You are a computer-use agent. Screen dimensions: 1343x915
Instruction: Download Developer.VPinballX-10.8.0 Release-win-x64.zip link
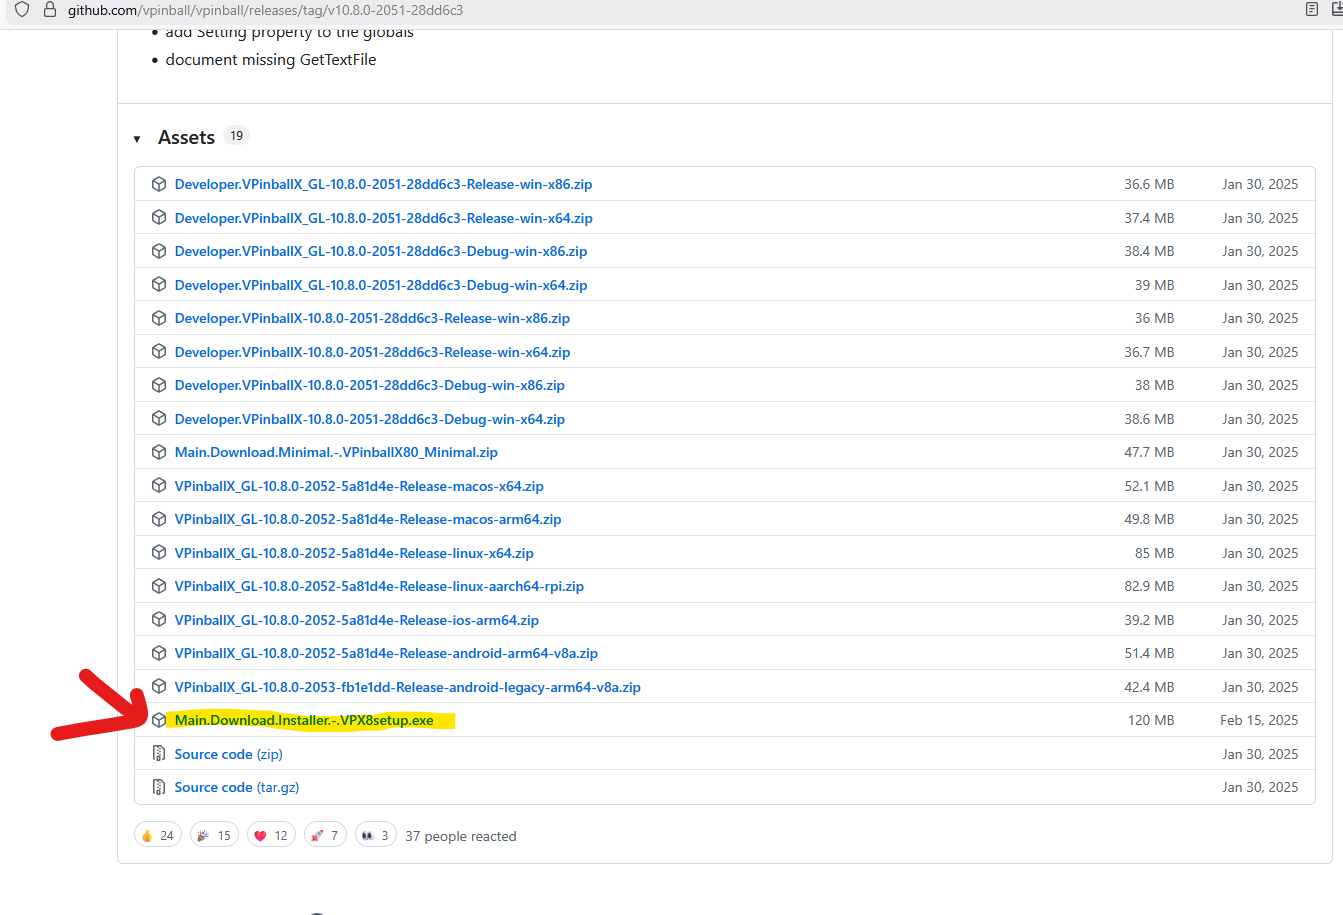[372, 352]
